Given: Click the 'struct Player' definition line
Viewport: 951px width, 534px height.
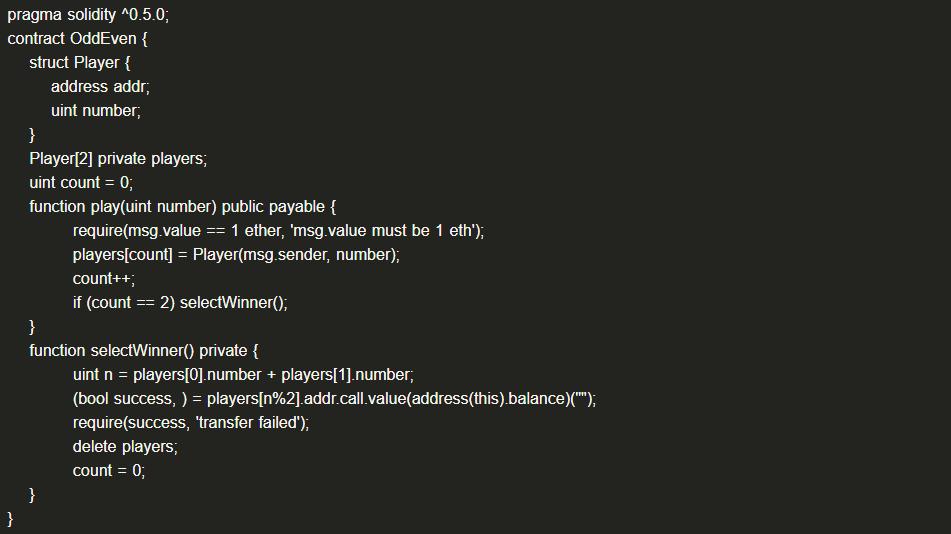Looking at the screenshot, I should 80,63.
